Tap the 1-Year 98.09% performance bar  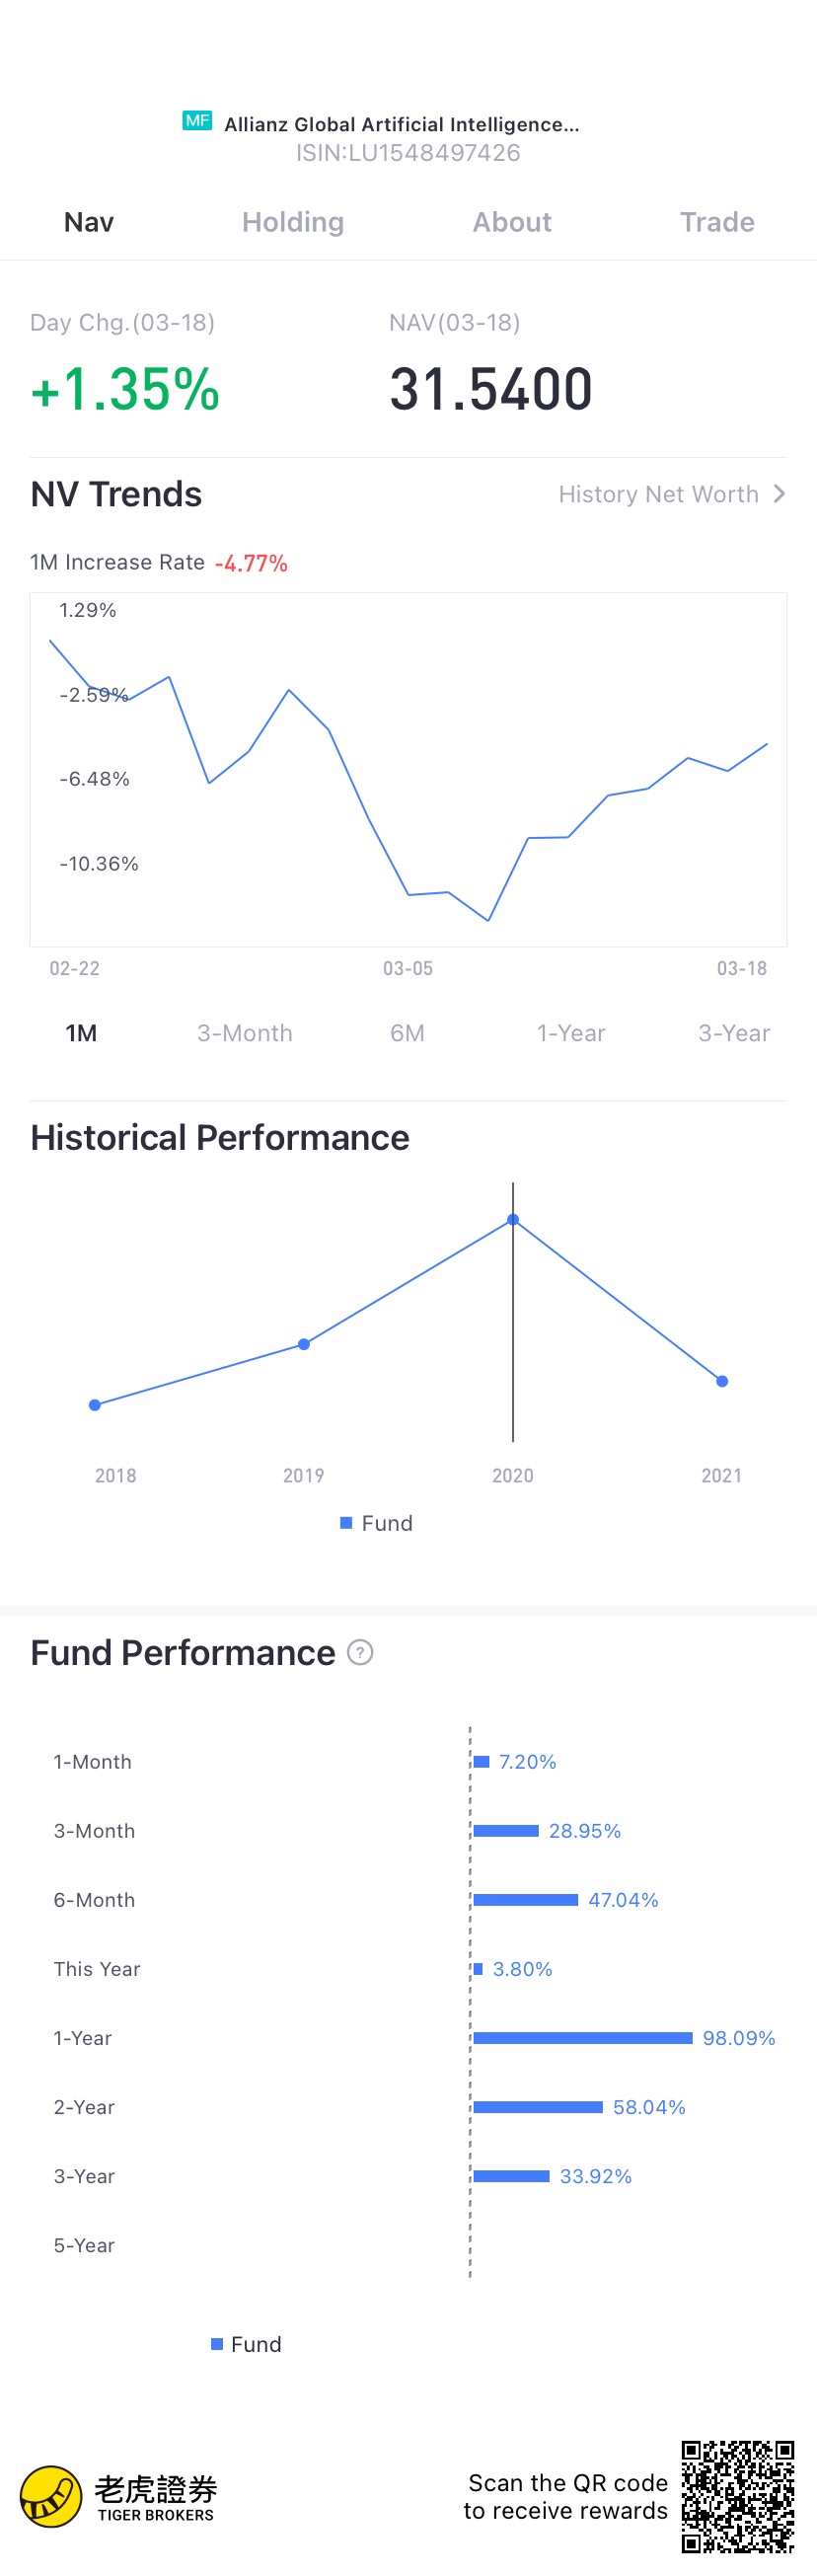583,2038
